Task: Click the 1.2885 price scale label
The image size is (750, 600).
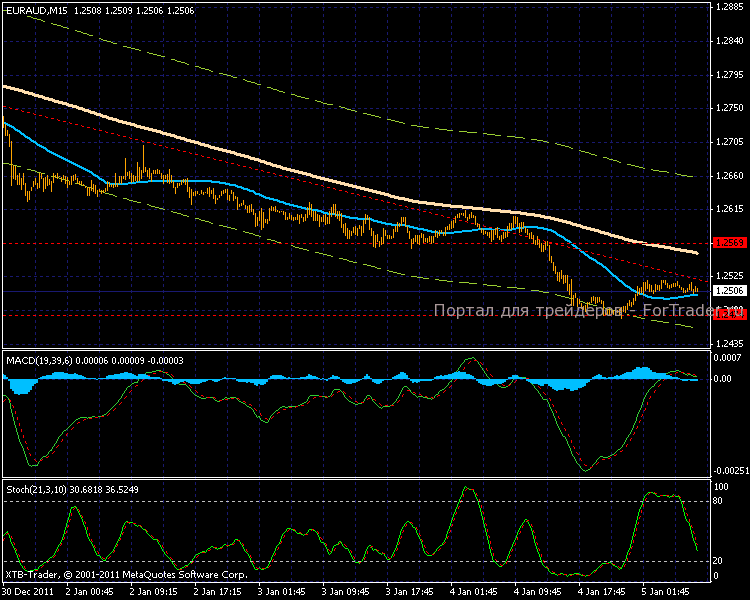Action: click(x=730, y=7)
